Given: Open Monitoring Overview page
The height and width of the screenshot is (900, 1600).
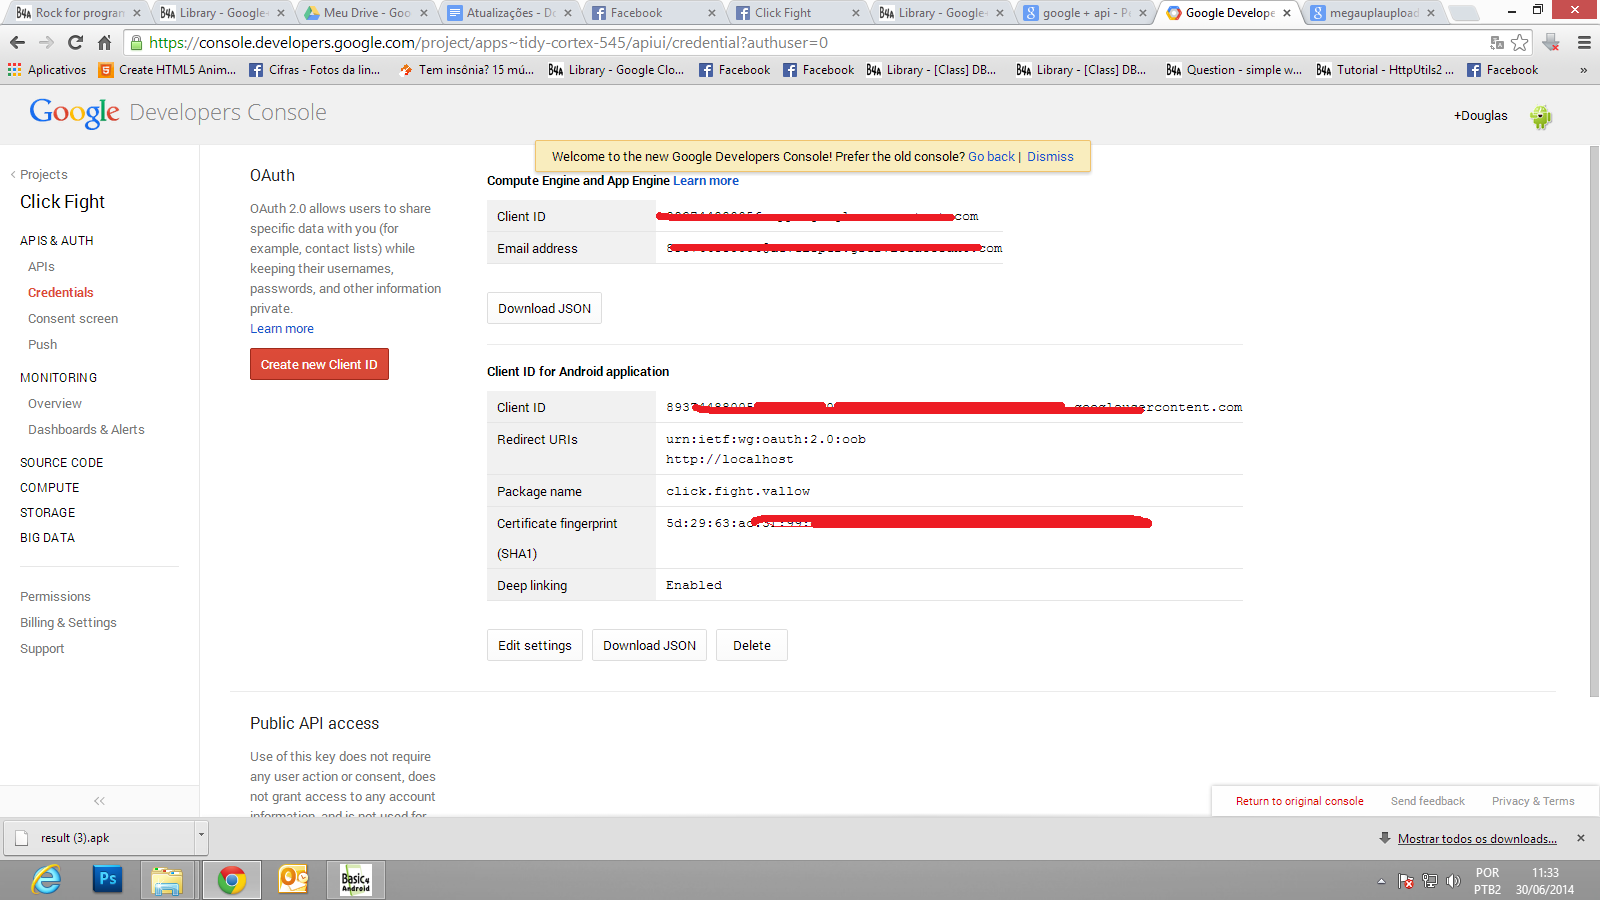Looking at the screenshot, I should coord(55,404).
